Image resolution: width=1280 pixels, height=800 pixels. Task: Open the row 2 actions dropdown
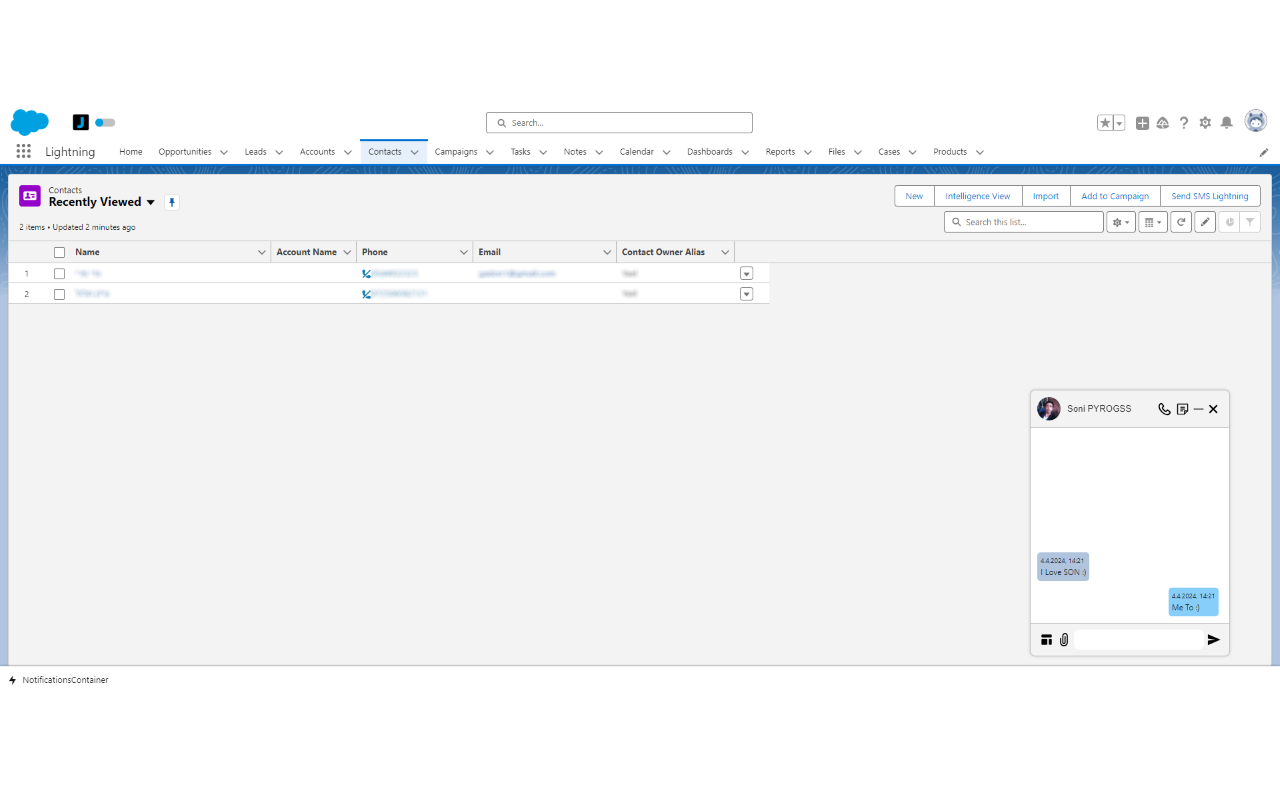(x=746, y=294)
